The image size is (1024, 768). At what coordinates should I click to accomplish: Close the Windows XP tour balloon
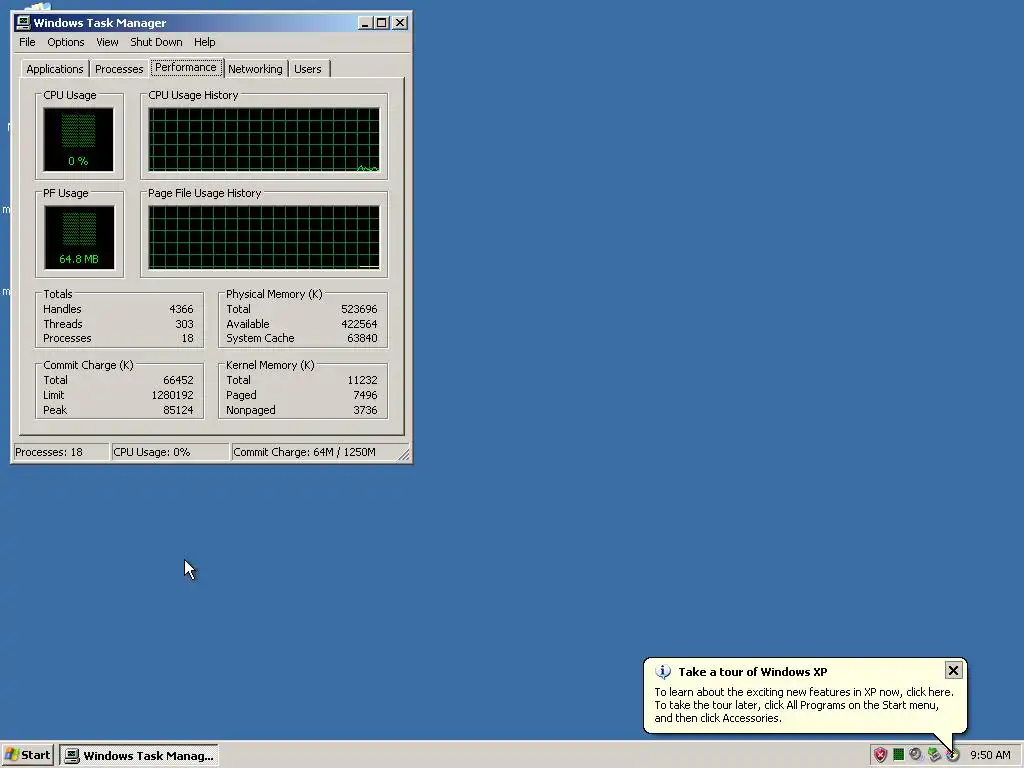953,670
